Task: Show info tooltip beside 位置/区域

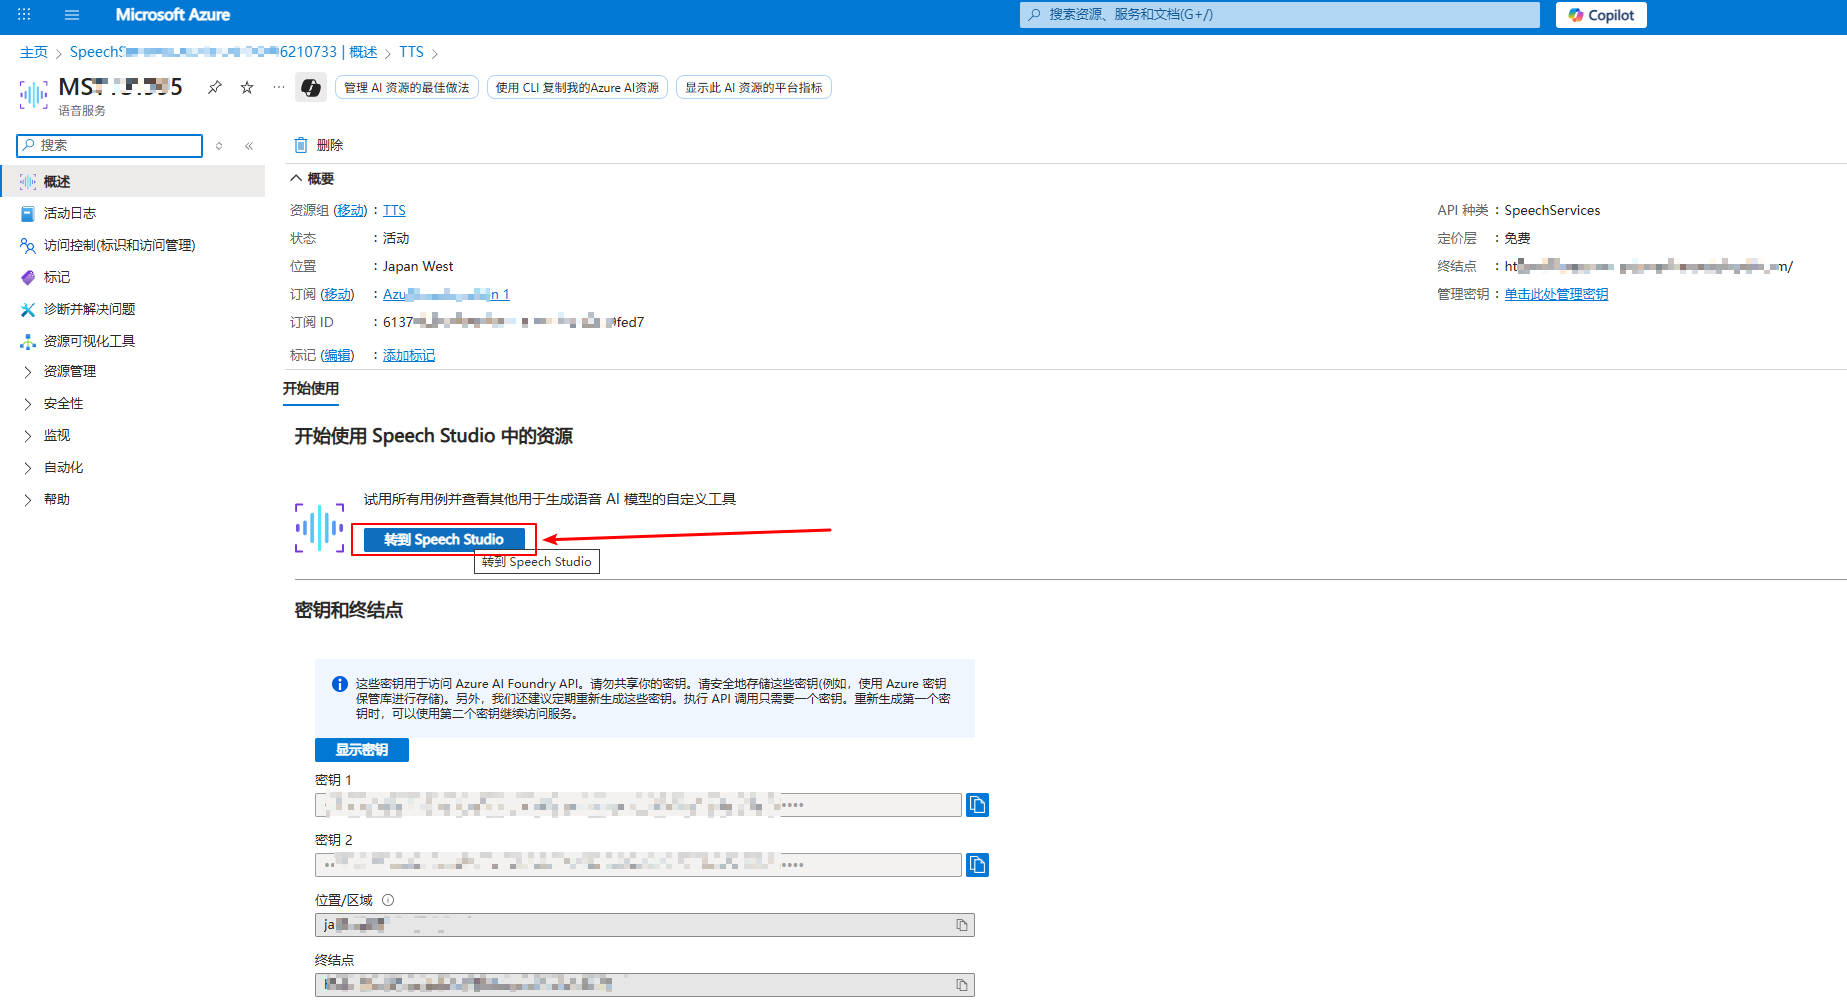Action: [388, 900]
